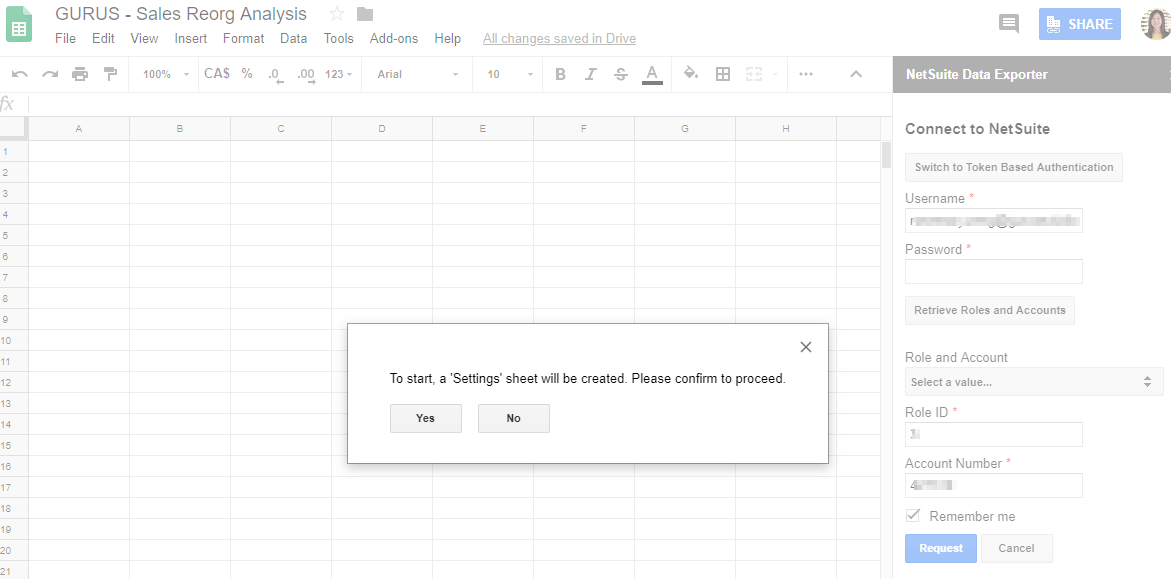Select the Paint format tool

(111, 73)
